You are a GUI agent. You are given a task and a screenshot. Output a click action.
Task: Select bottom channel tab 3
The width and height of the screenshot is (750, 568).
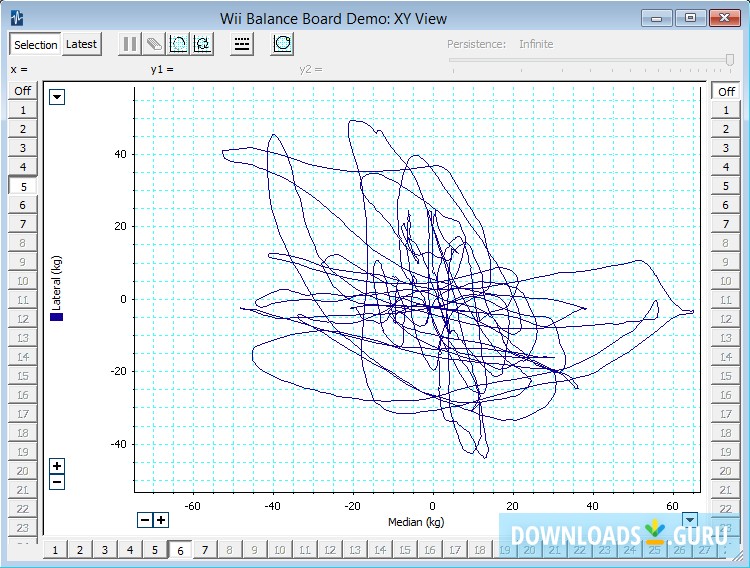pyautogui.click(x=105, y=550)
